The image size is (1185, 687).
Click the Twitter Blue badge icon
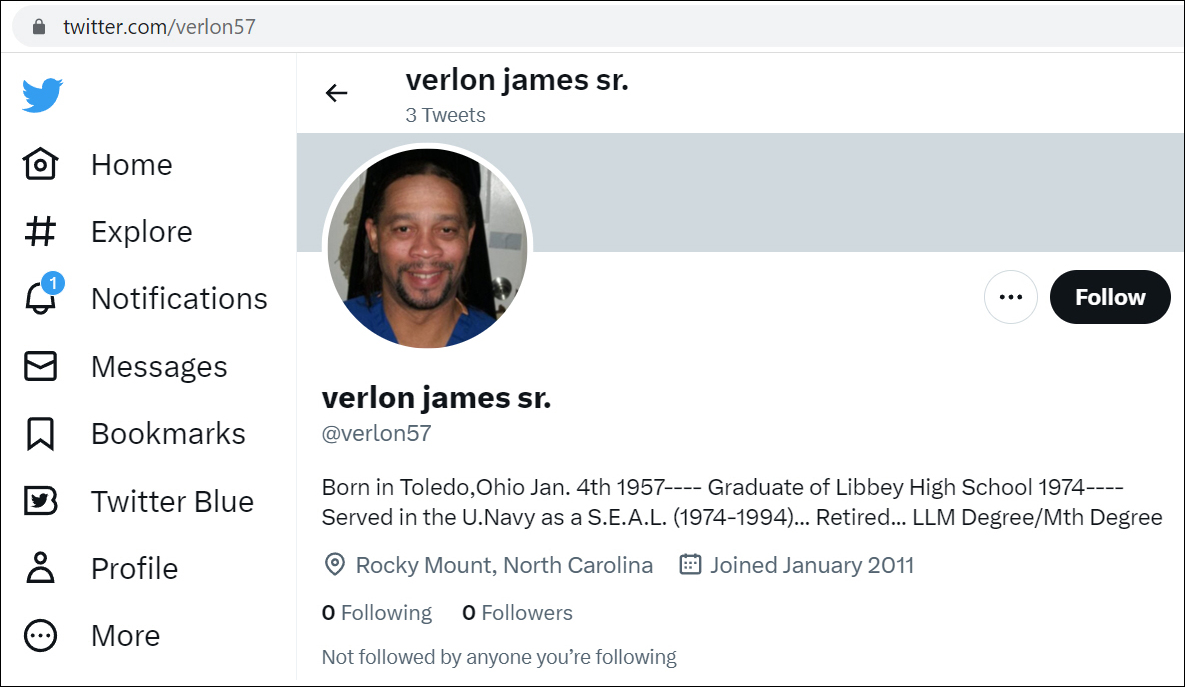coord(41,501)
